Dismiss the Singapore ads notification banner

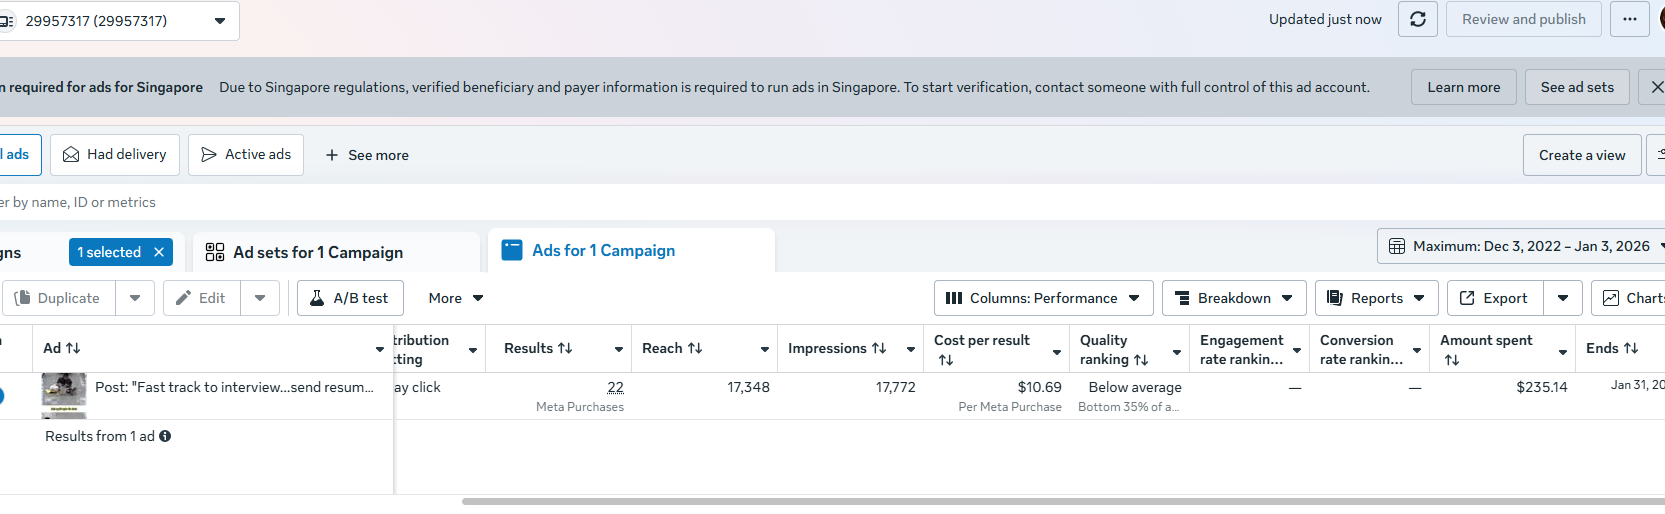[1656, 87]
